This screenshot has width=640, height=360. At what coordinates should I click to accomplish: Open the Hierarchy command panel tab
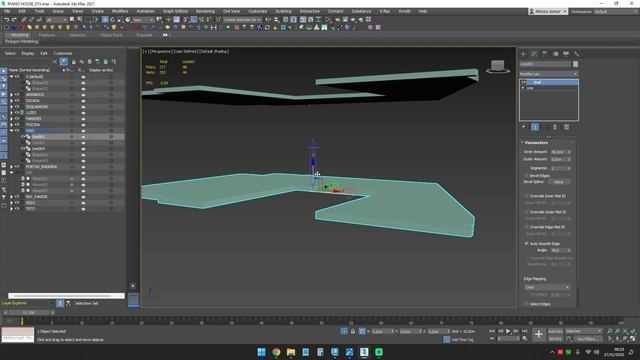[x=544, y=54]
